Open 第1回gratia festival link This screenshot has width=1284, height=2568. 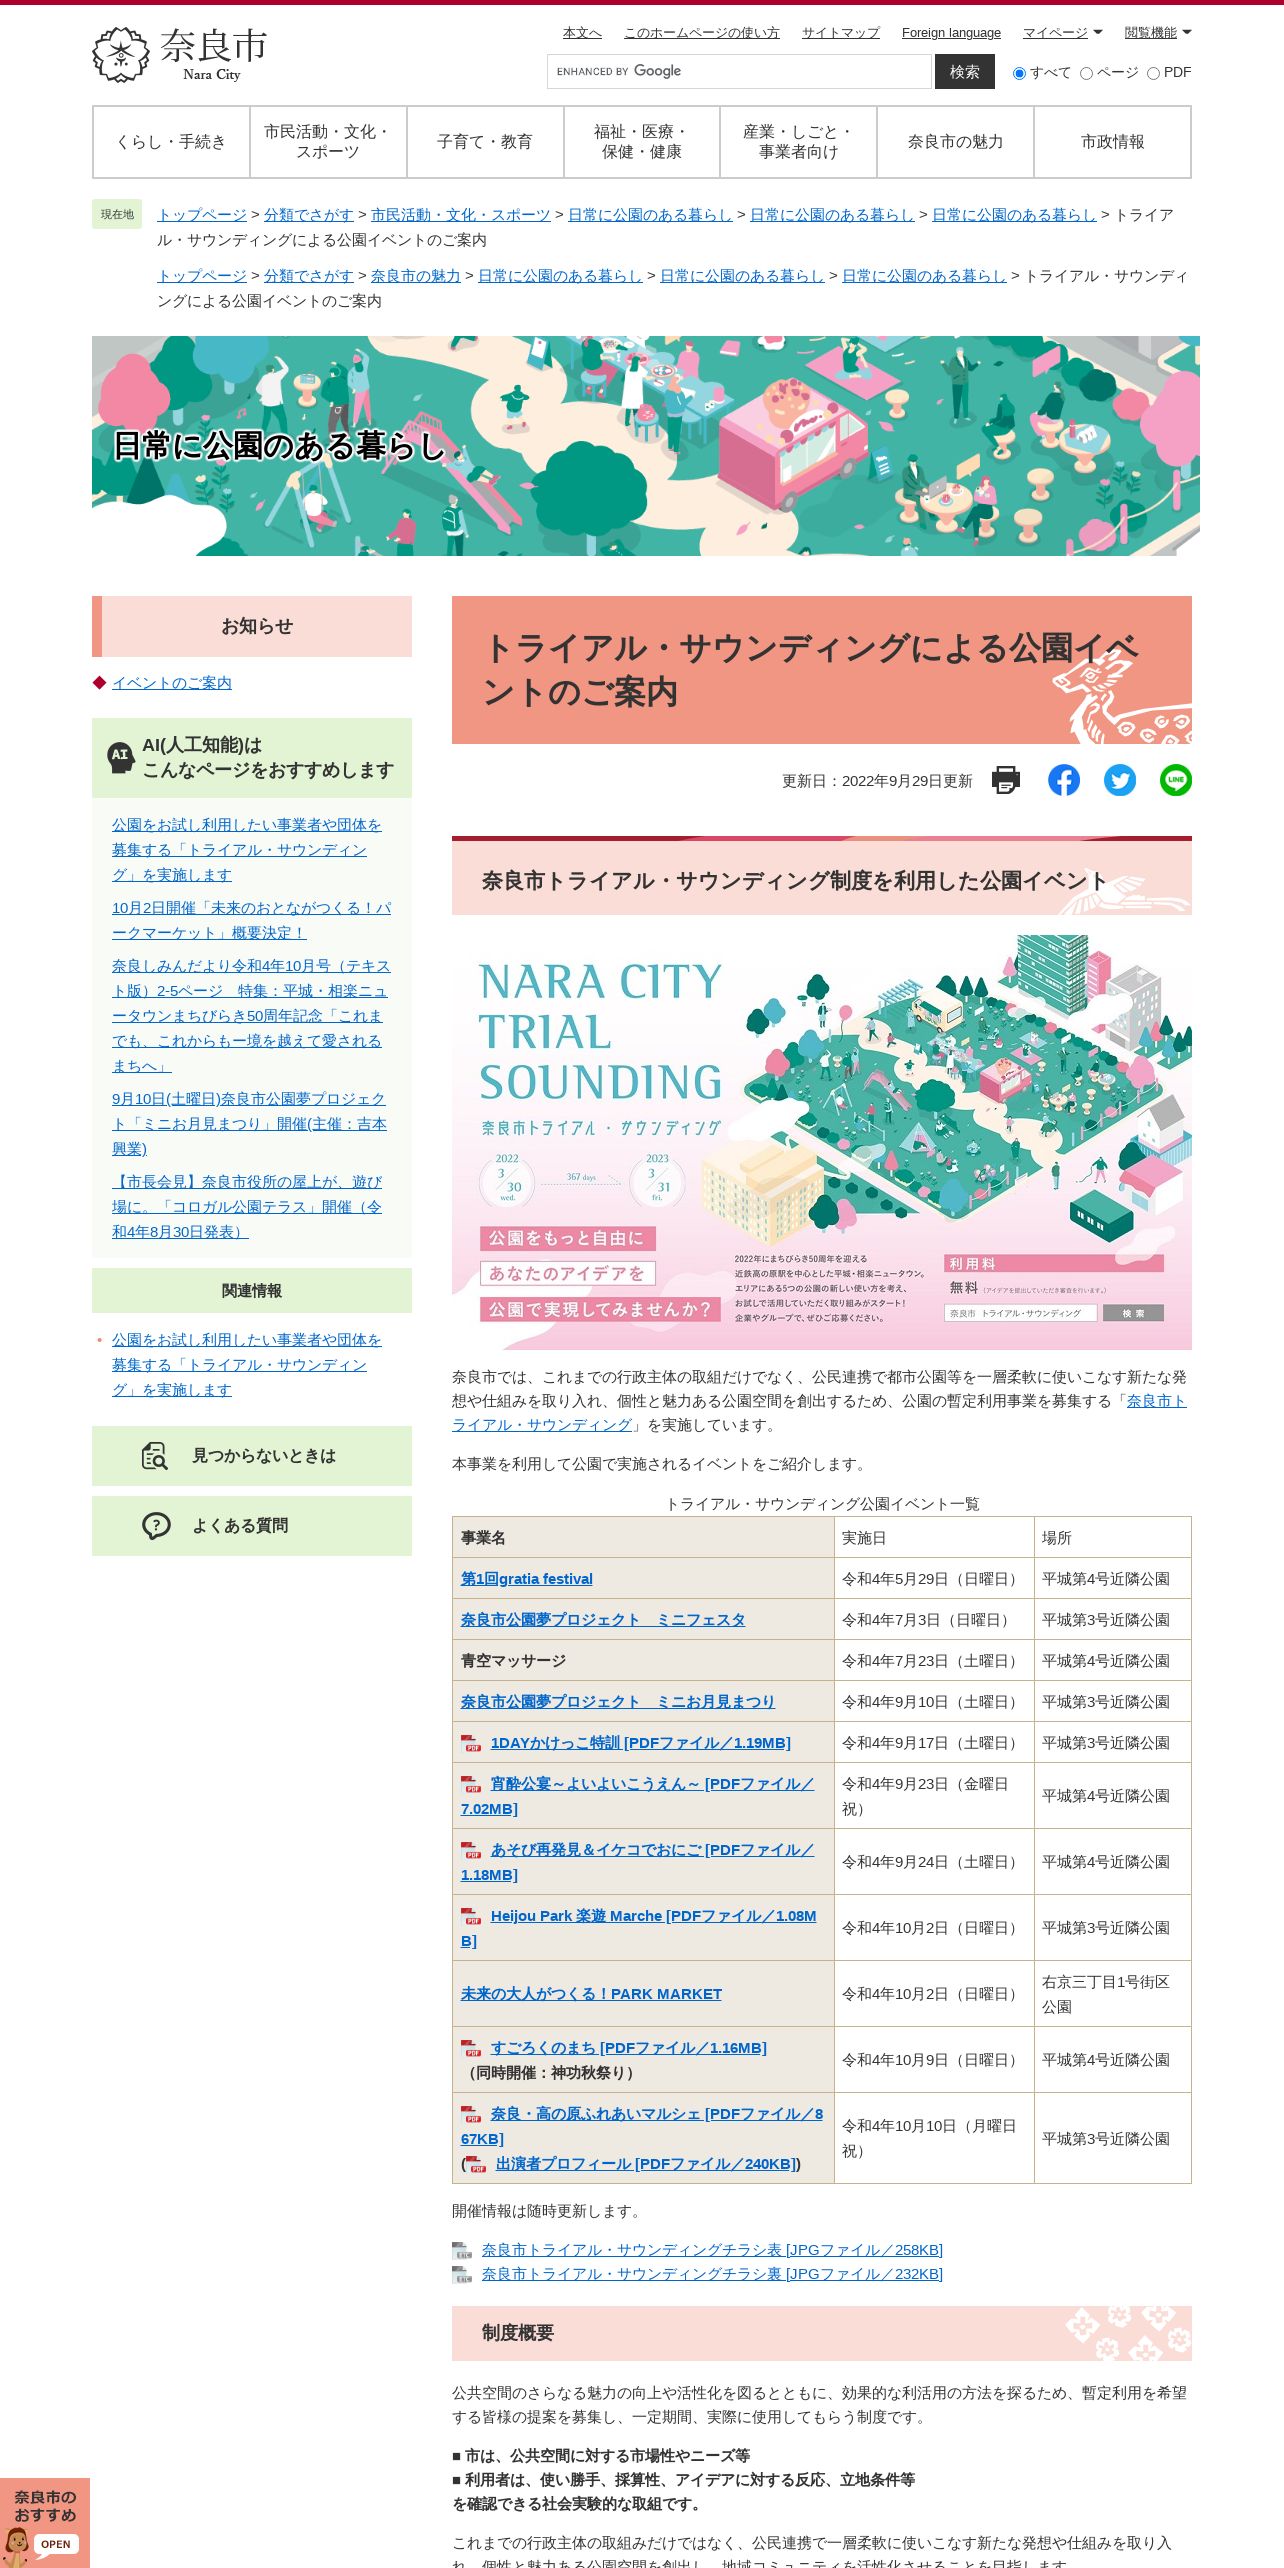pyautogui.click(x=527, y=1579)
